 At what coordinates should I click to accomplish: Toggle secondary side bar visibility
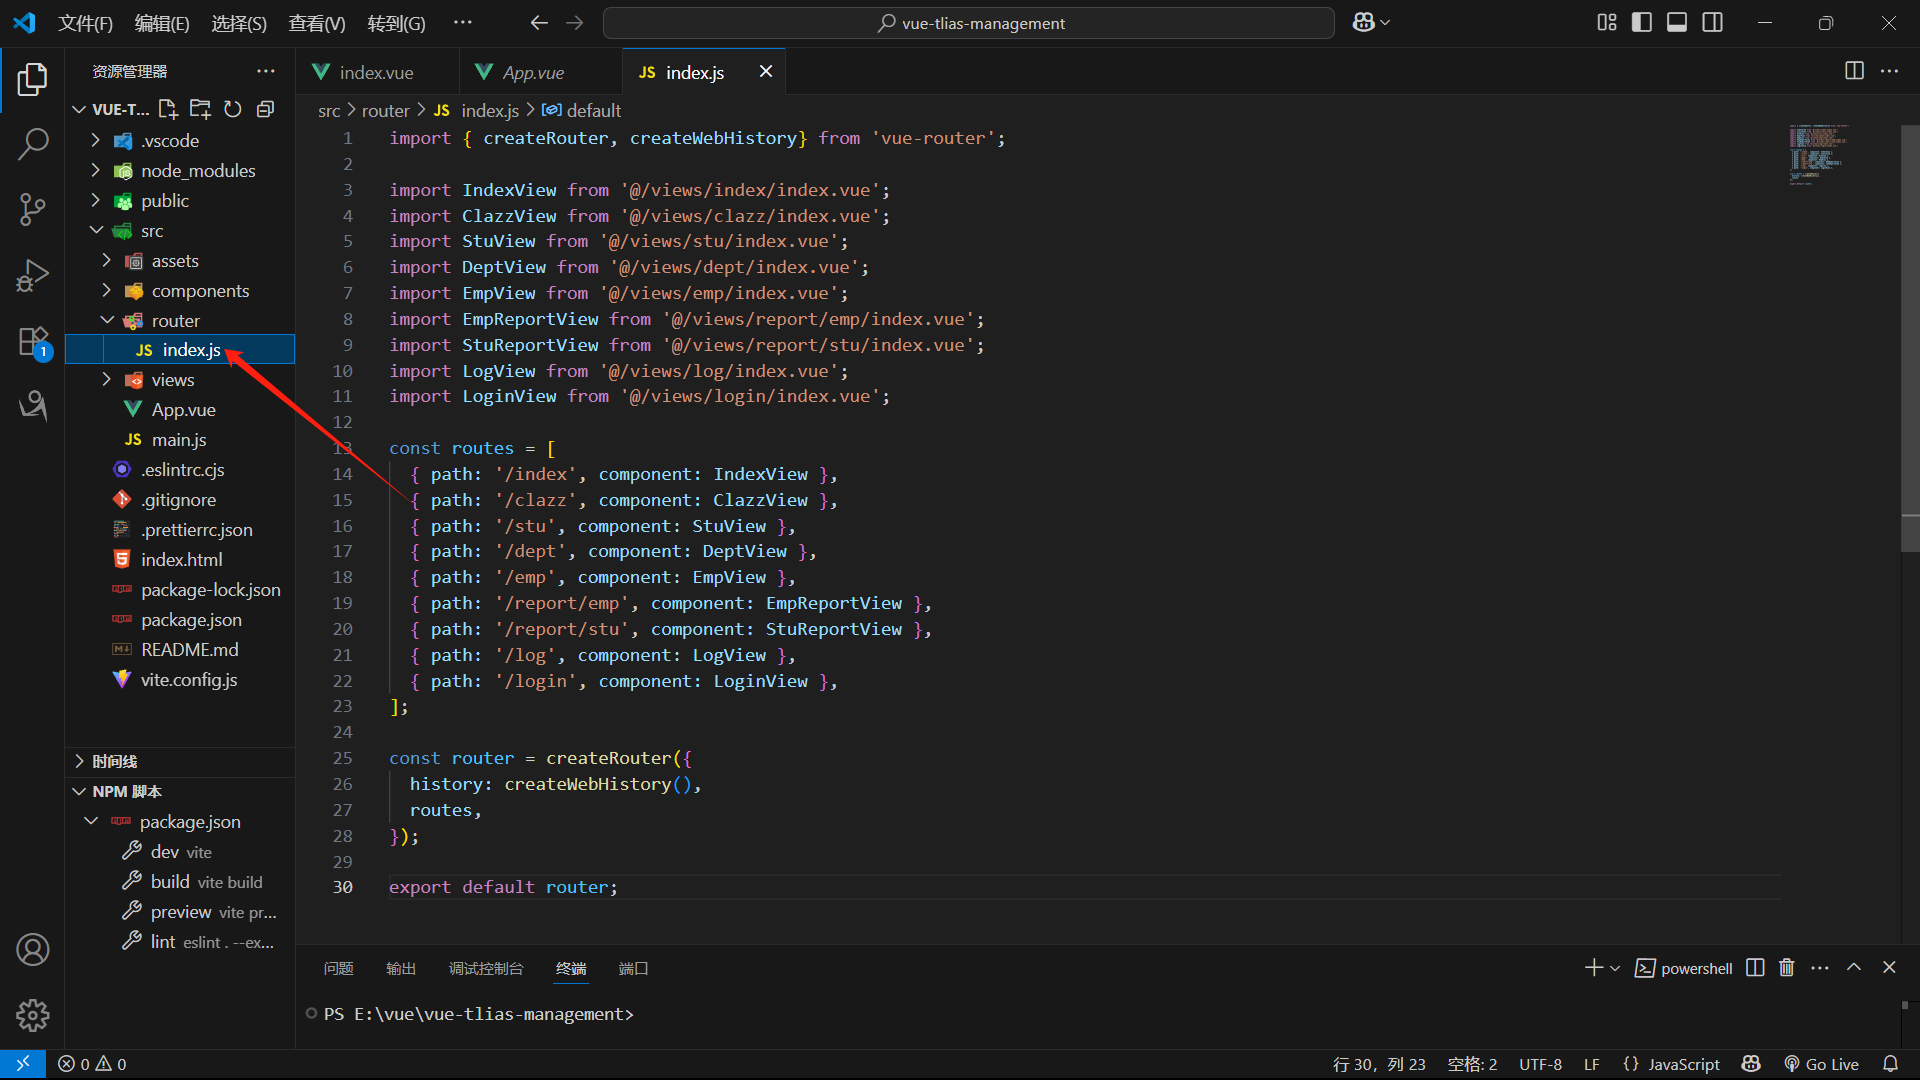(1713, 22)
